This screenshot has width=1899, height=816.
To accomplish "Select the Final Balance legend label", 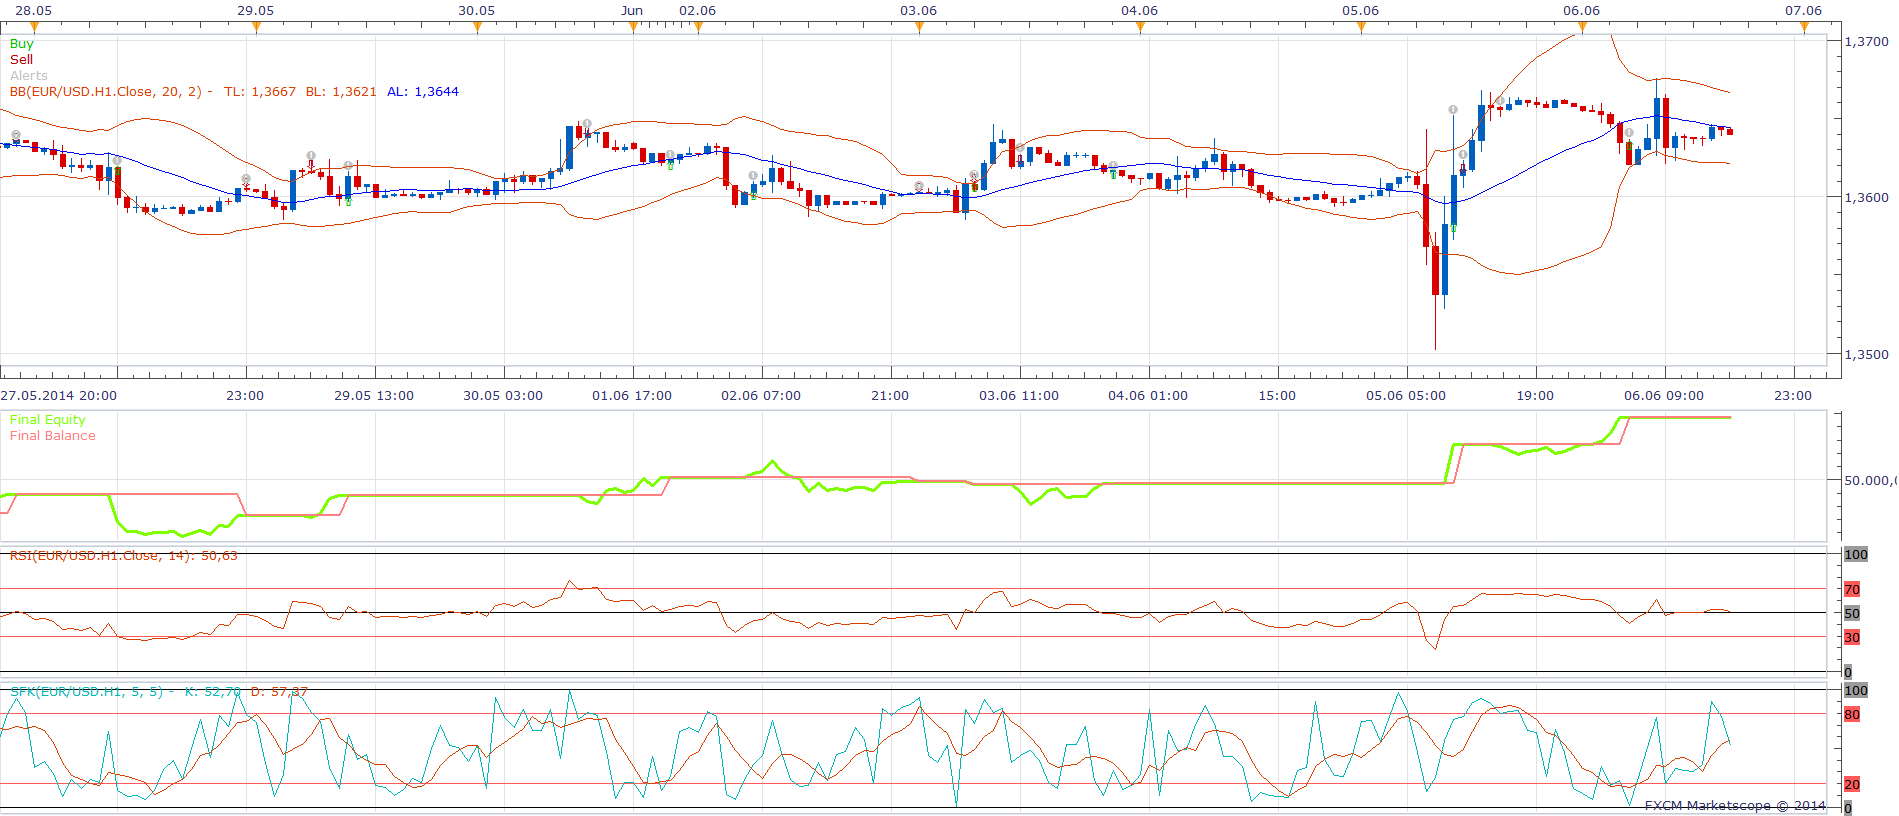I will [52, 435].
